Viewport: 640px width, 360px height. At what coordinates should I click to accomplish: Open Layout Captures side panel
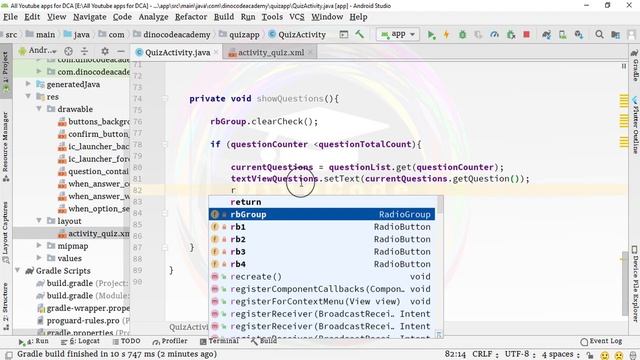click(5, 233)
